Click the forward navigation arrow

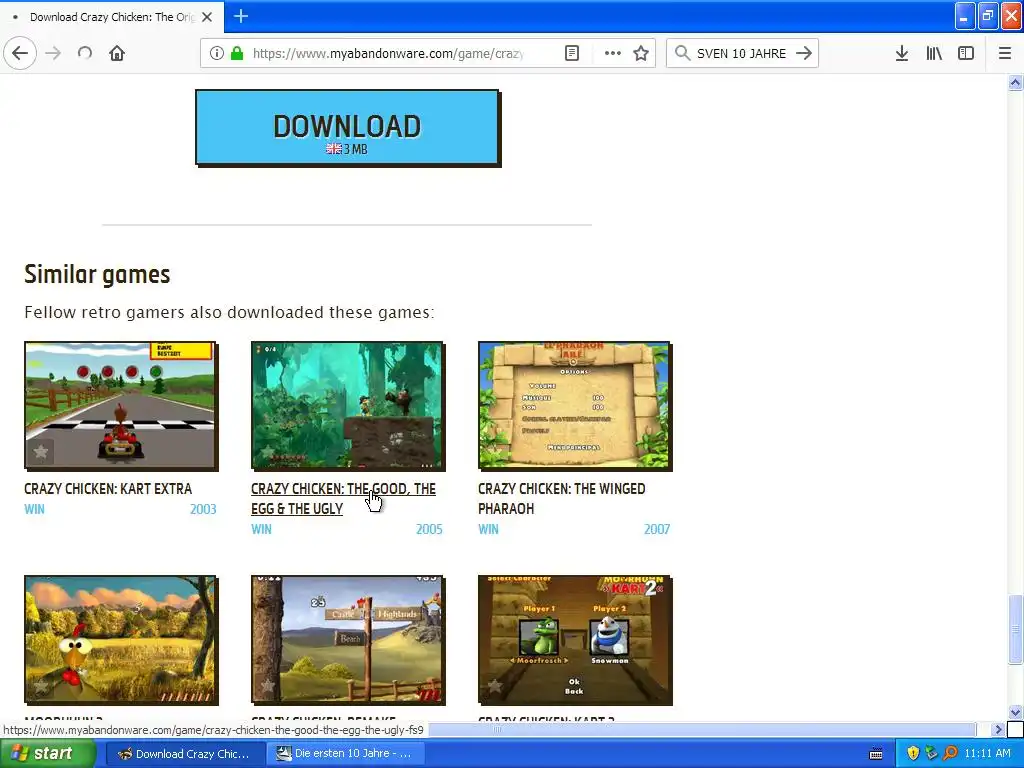pos(53,53)
